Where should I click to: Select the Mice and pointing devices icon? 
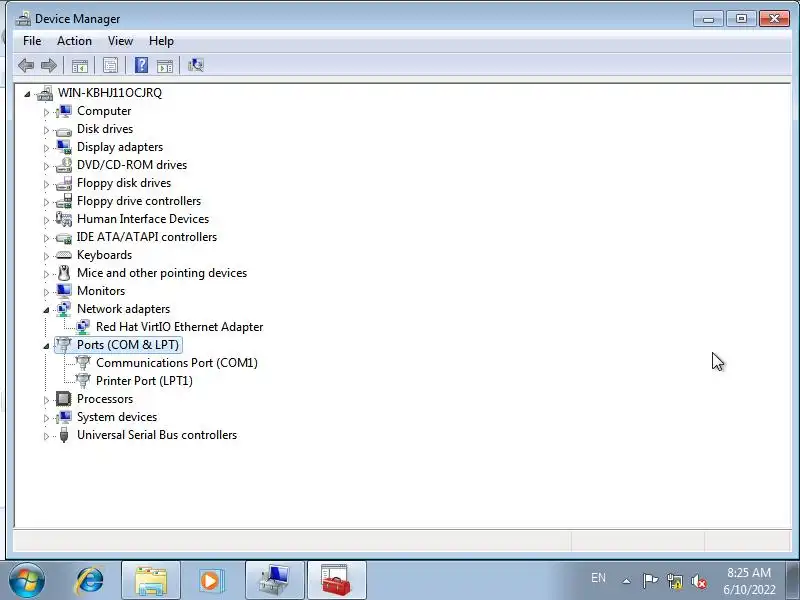[64, 273]
